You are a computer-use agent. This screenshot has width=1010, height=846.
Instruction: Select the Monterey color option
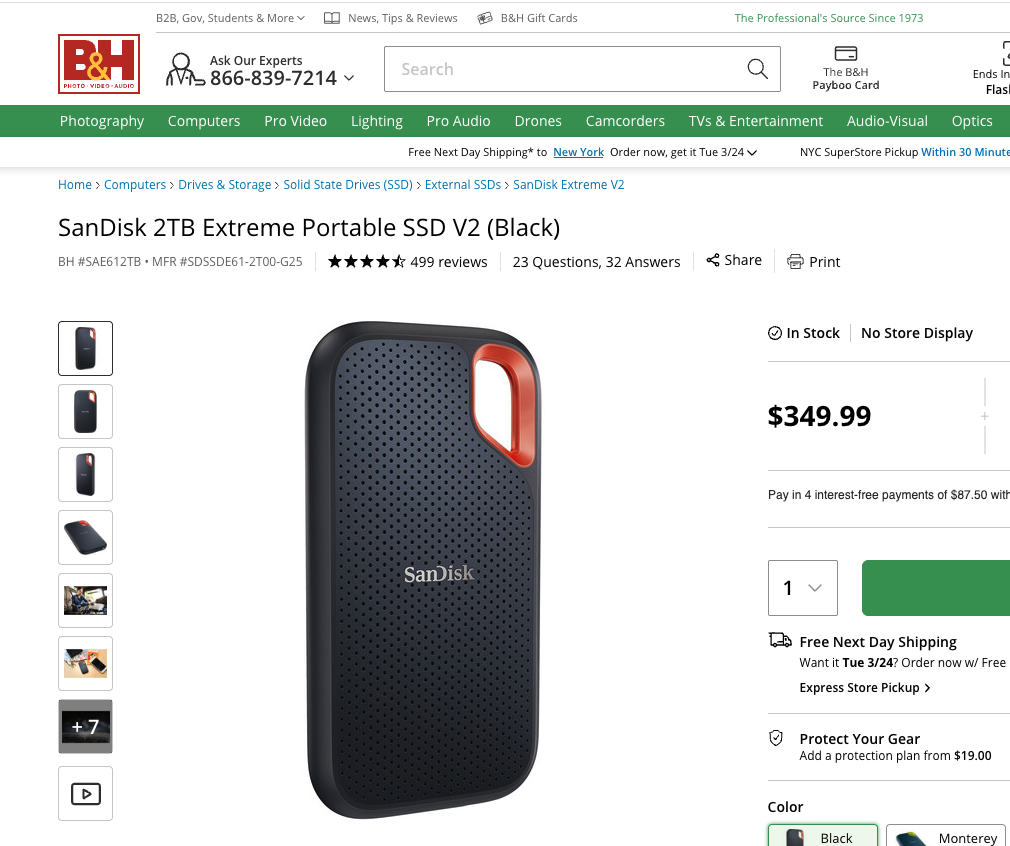[x=946, y=837]
